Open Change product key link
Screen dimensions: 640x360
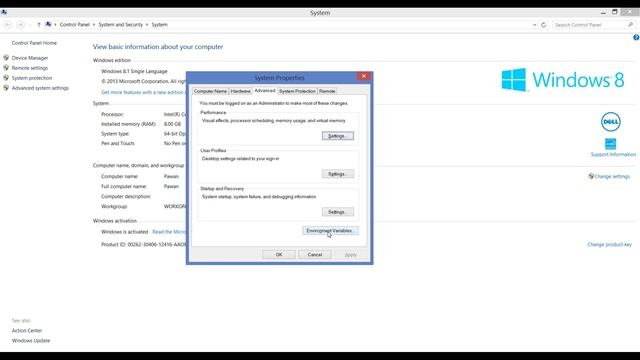(609, 244)
